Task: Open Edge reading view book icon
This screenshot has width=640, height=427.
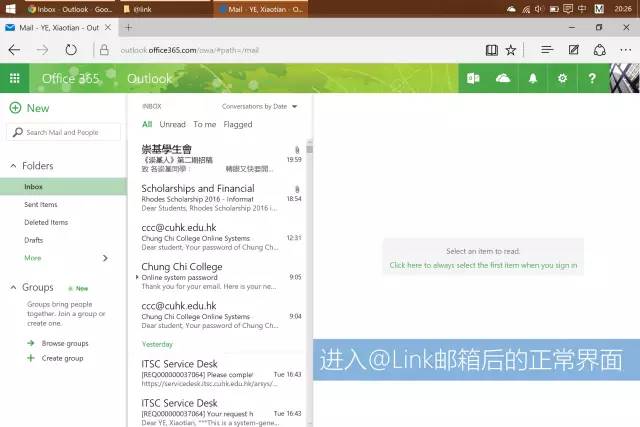Action: (x=491, y=49)
